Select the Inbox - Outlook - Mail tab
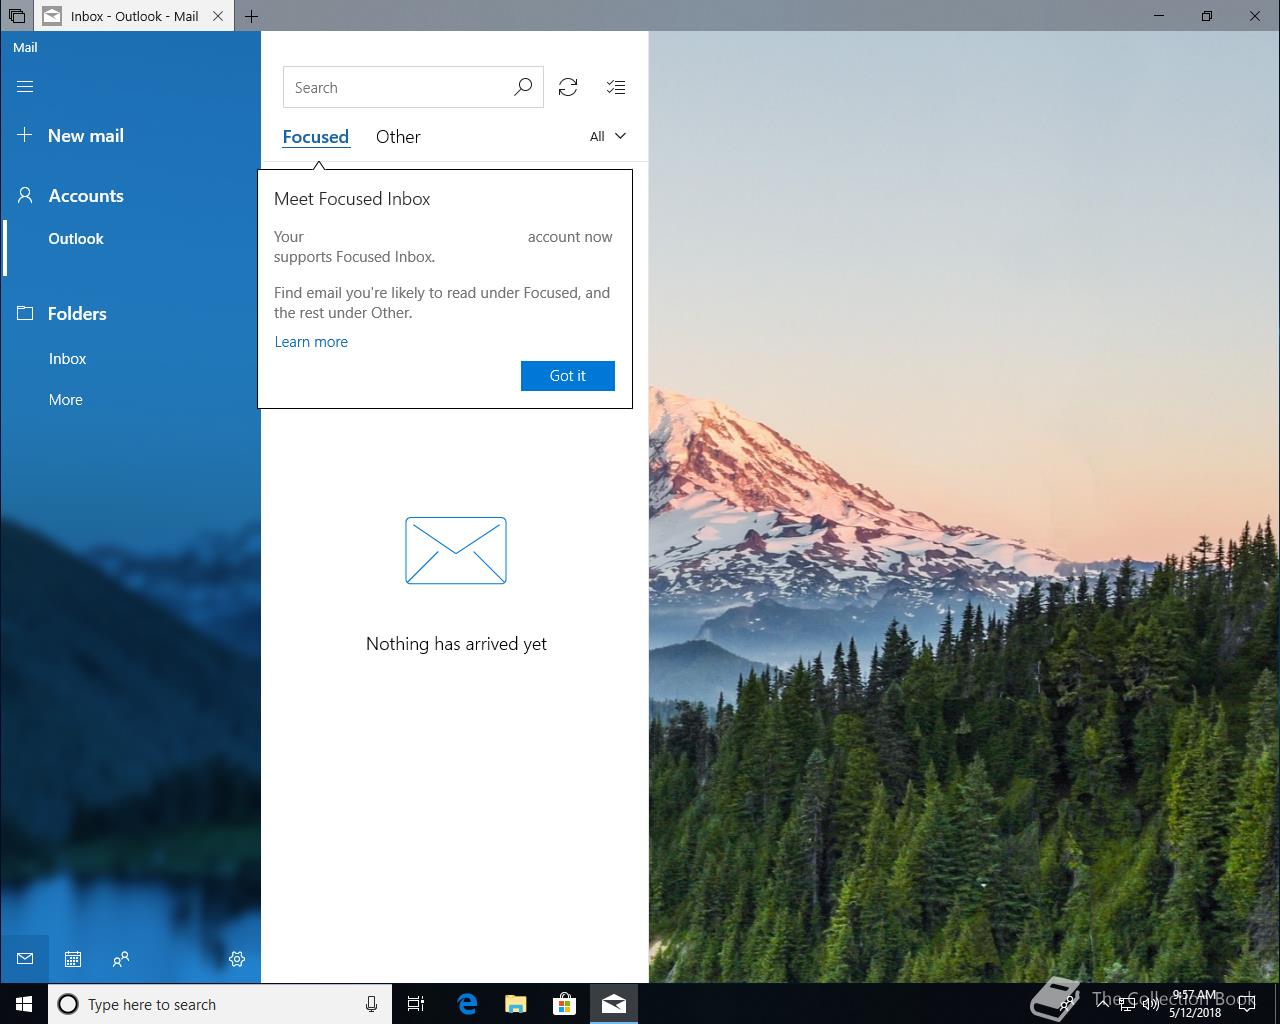The height and width of the screenshot is (1024, 1280). click(134, 16)
